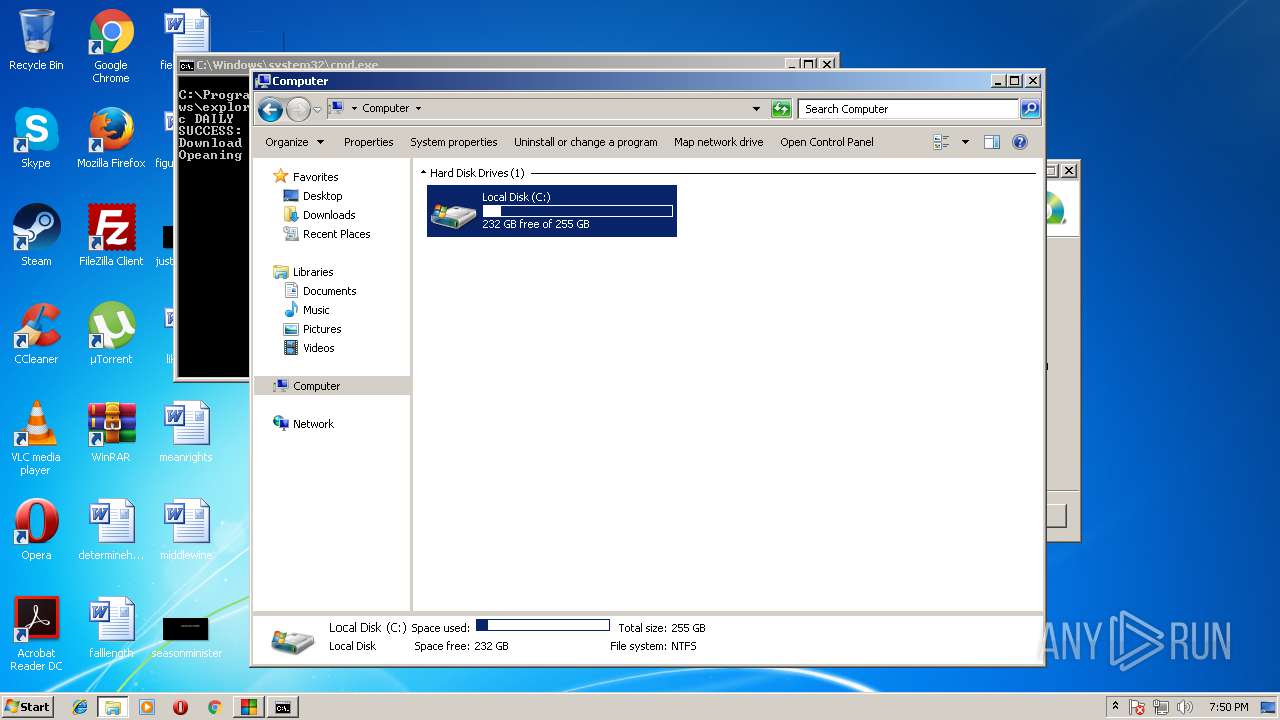The height and width of the screenshot is (720, 1280).
Task: Expand the address bar history dropdown
Action: 756,109
